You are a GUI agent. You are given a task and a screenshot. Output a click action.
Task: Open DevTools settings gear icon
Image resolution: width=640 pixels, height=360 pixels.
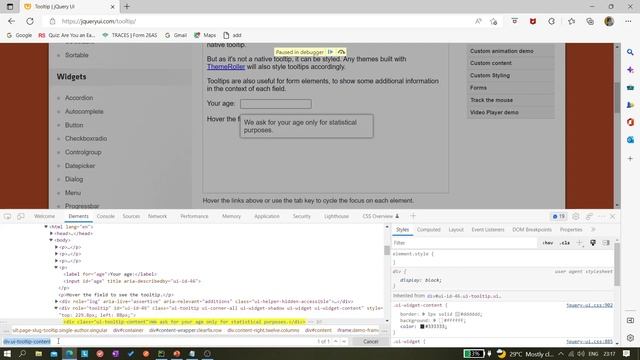point(576,216)
